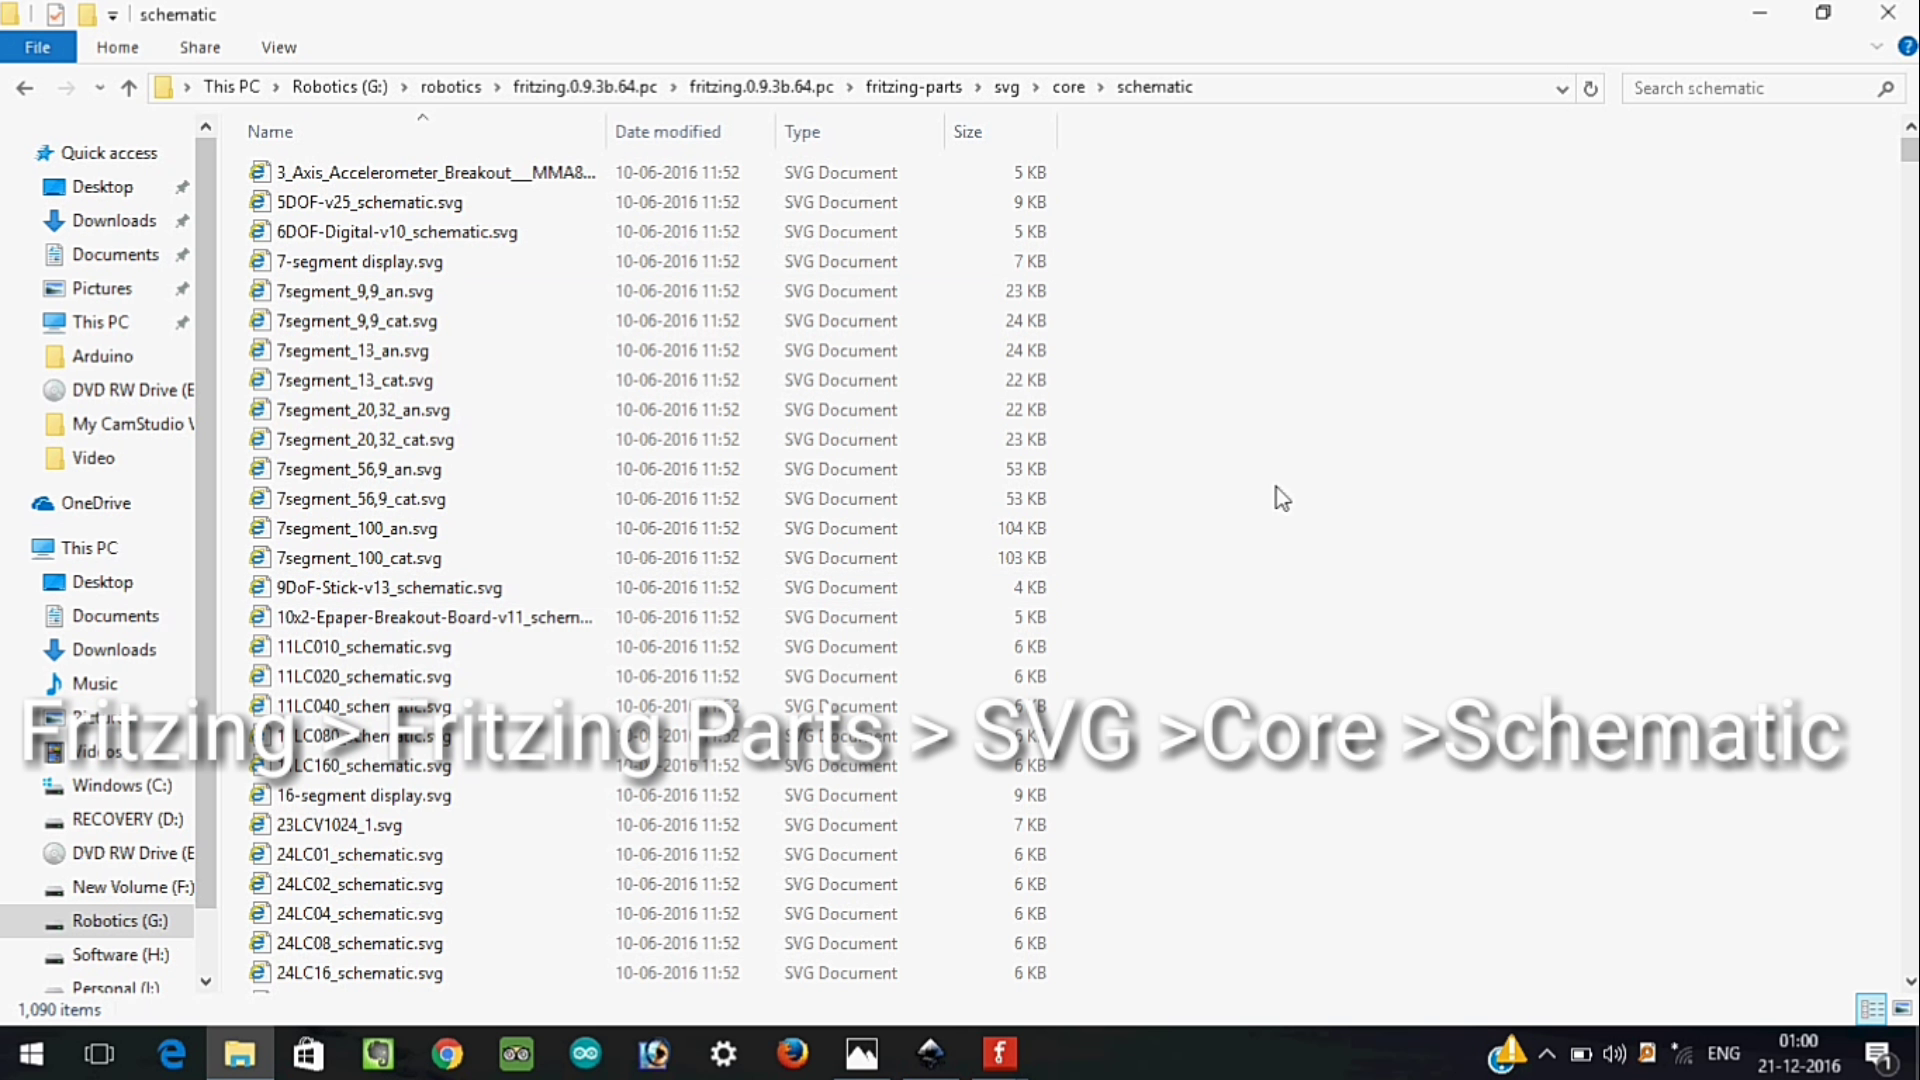
Task: Click the search magnifier icon
Action: point(1885,88)
